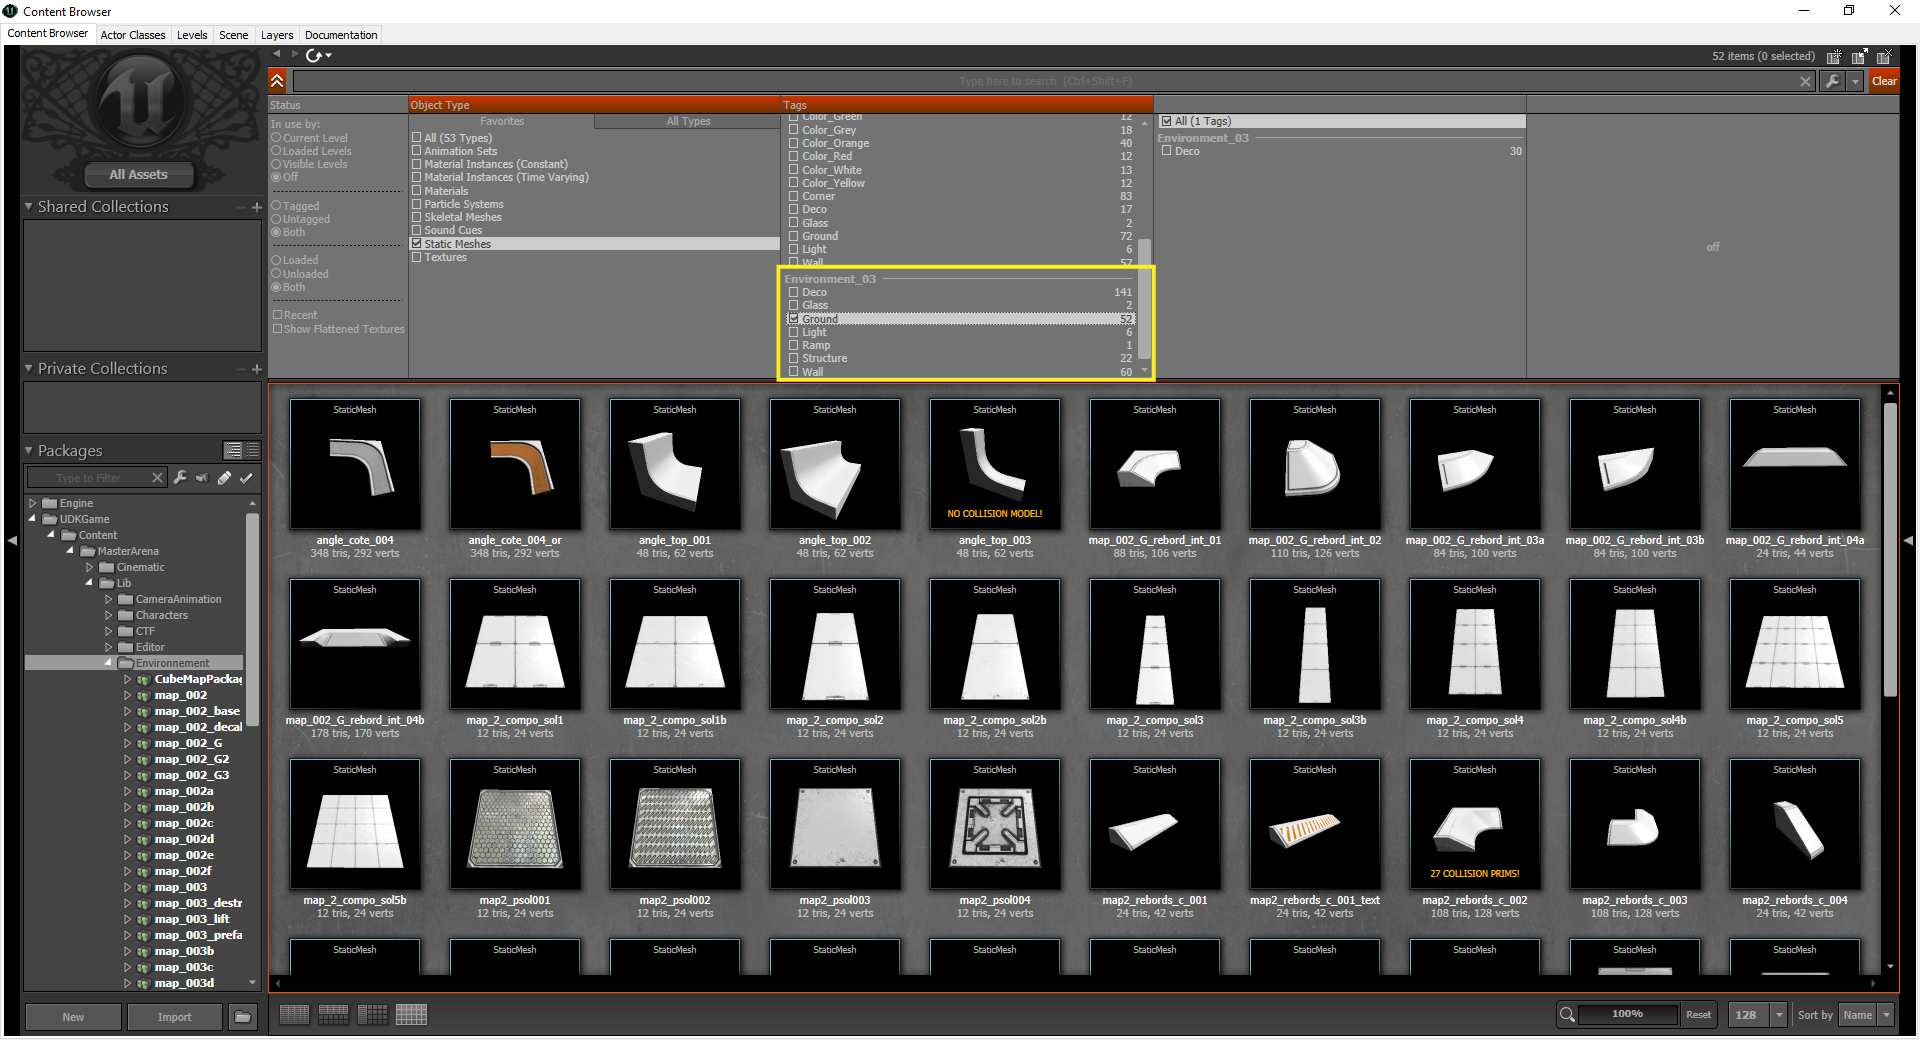Enable the Recent checkbox

click(277, 315)
